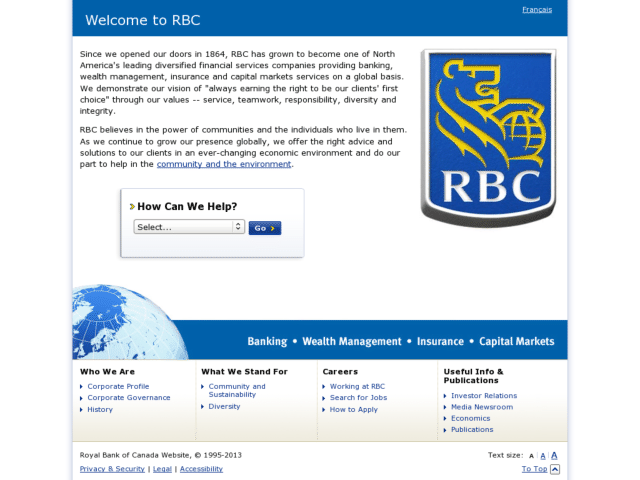
Task: Click the Banking banner text
Action: point(267,341)
